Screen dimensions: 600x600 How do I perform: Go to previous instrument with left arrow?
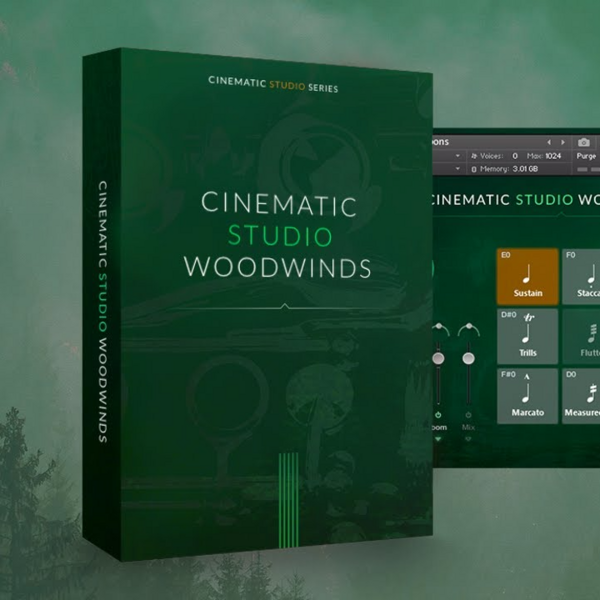point(549,142)
